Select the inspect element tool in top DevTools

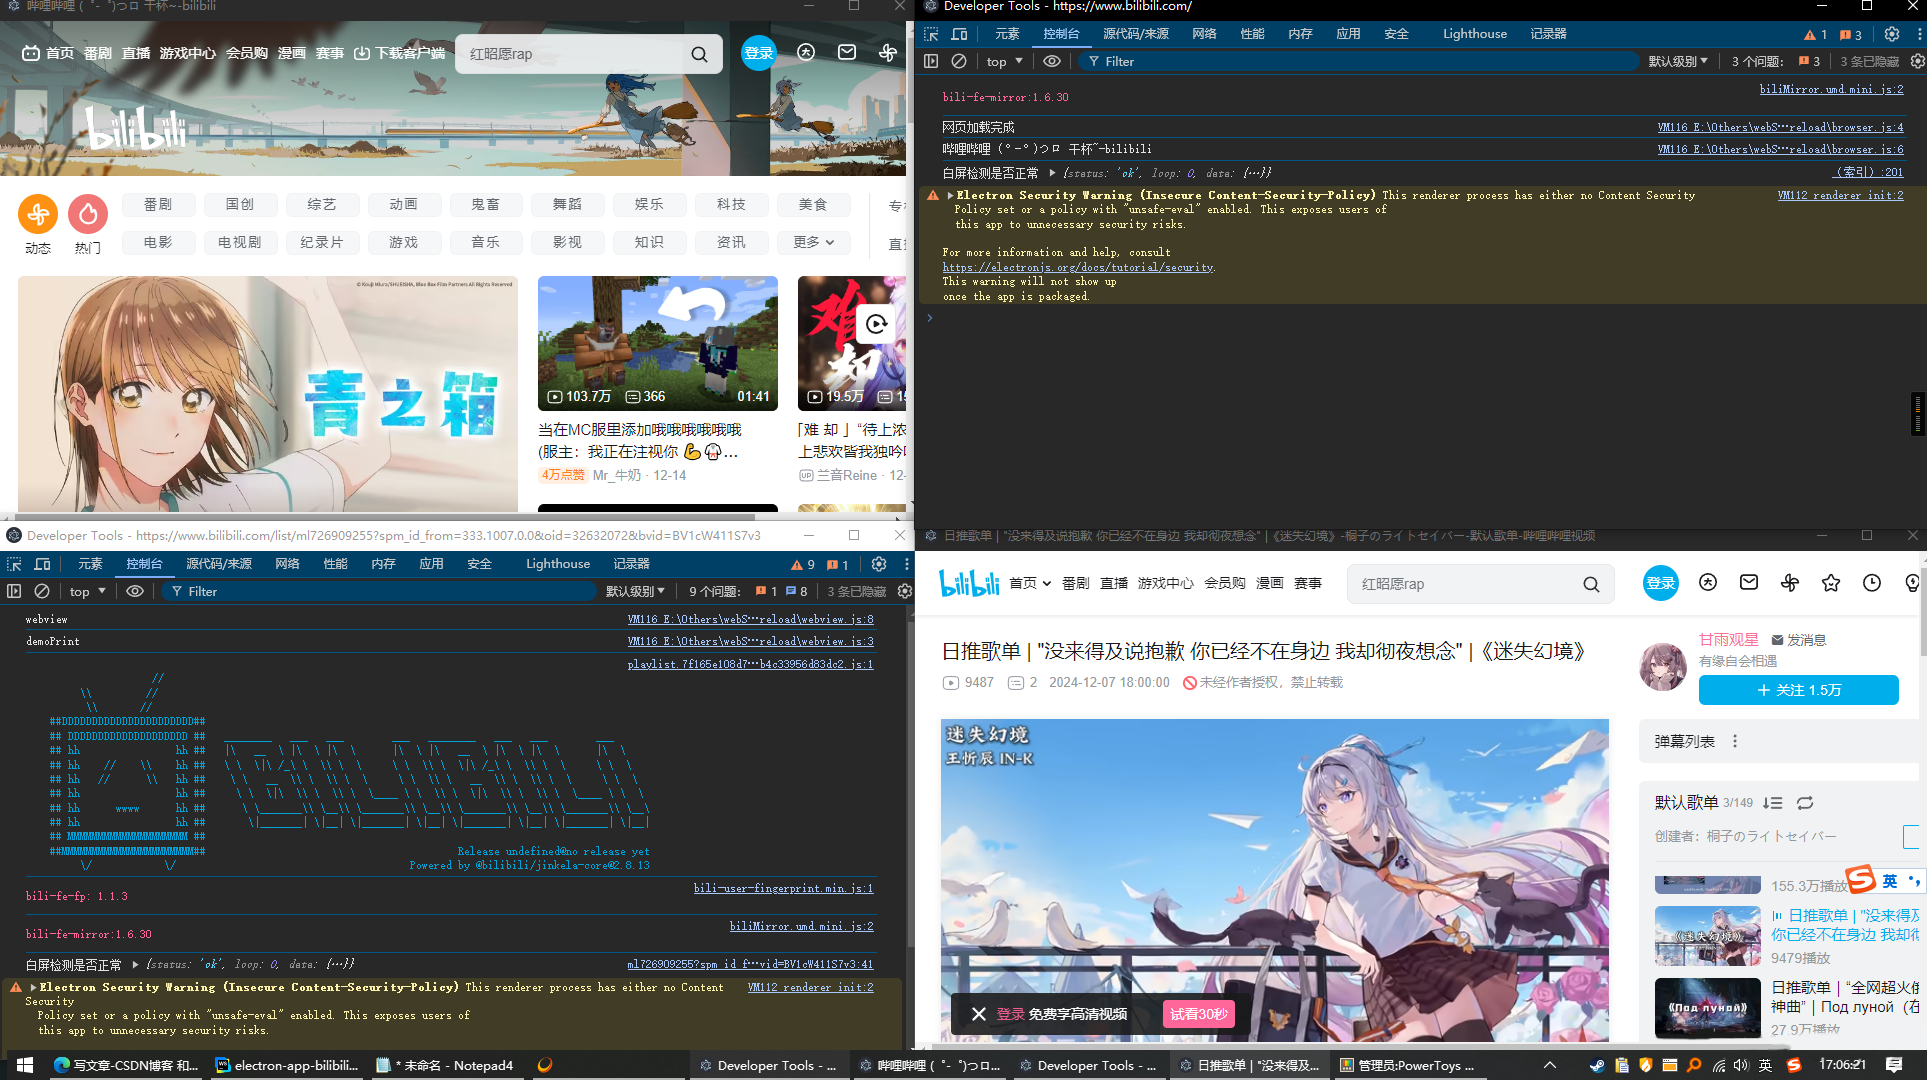(x=932, y=33)
